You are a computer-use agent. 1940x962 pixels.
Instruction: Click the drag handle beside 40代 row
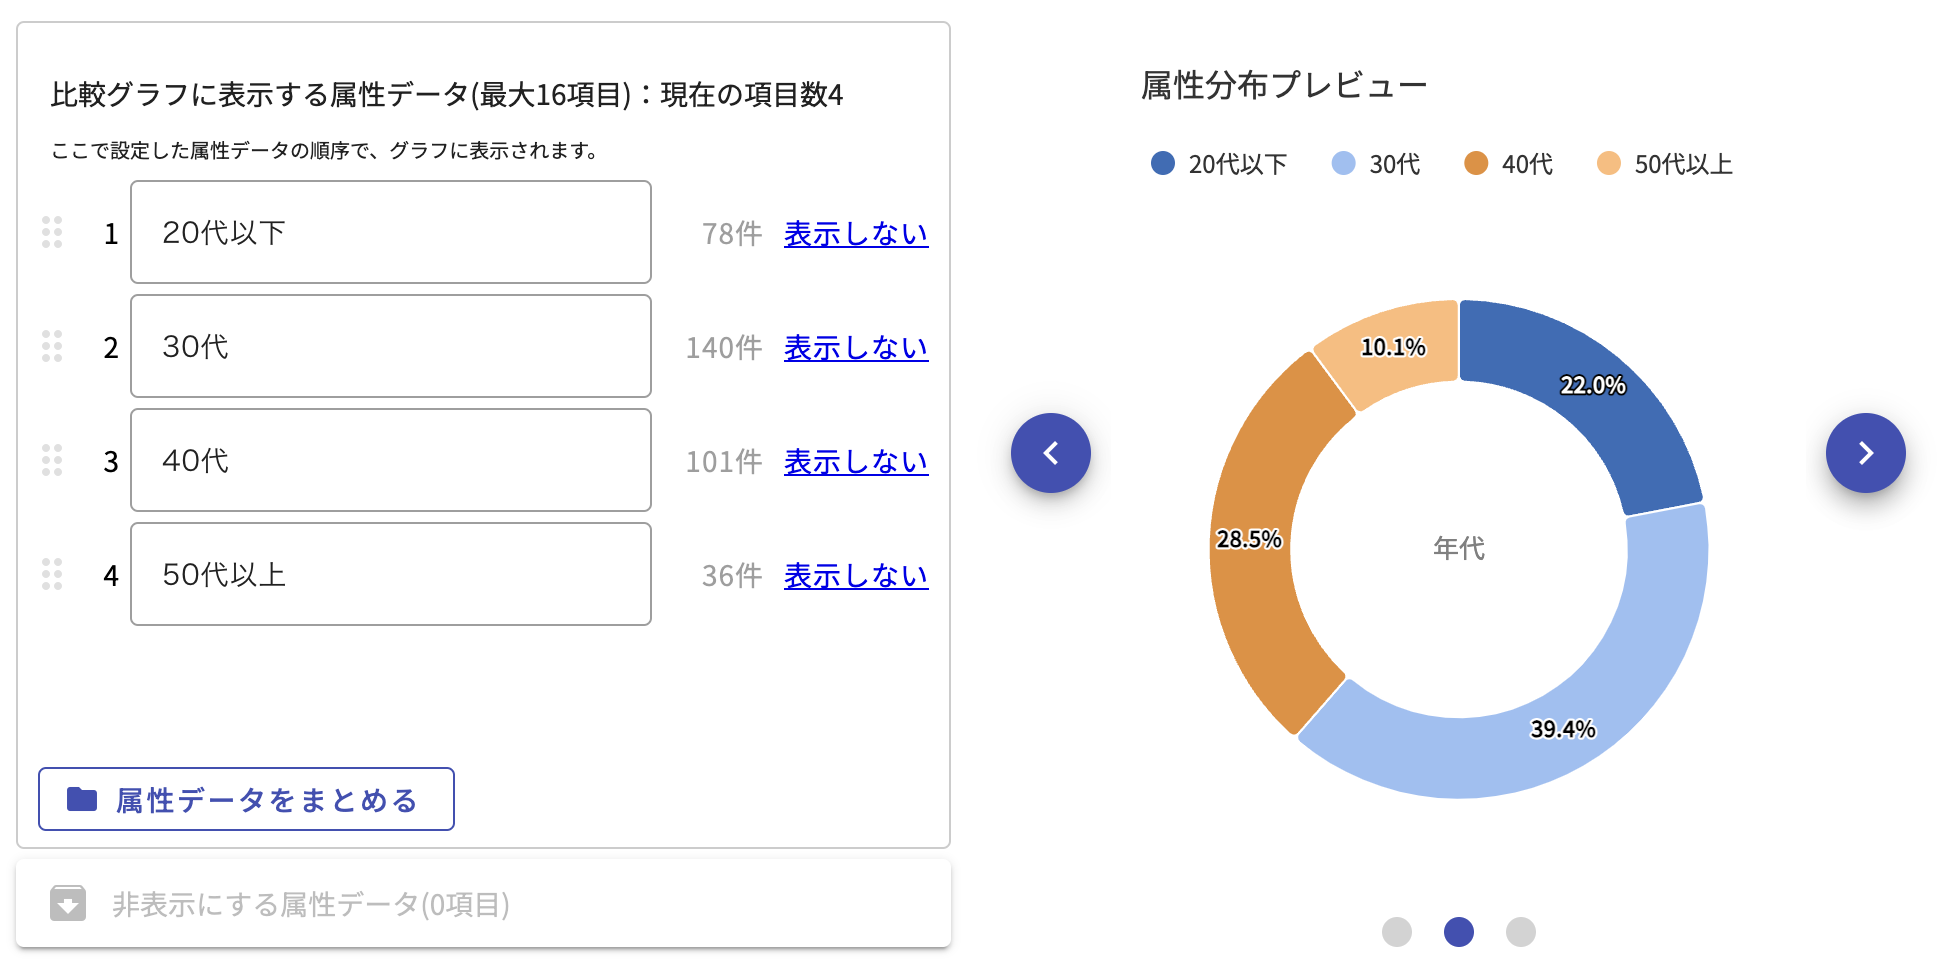click(x=52, y=460)
